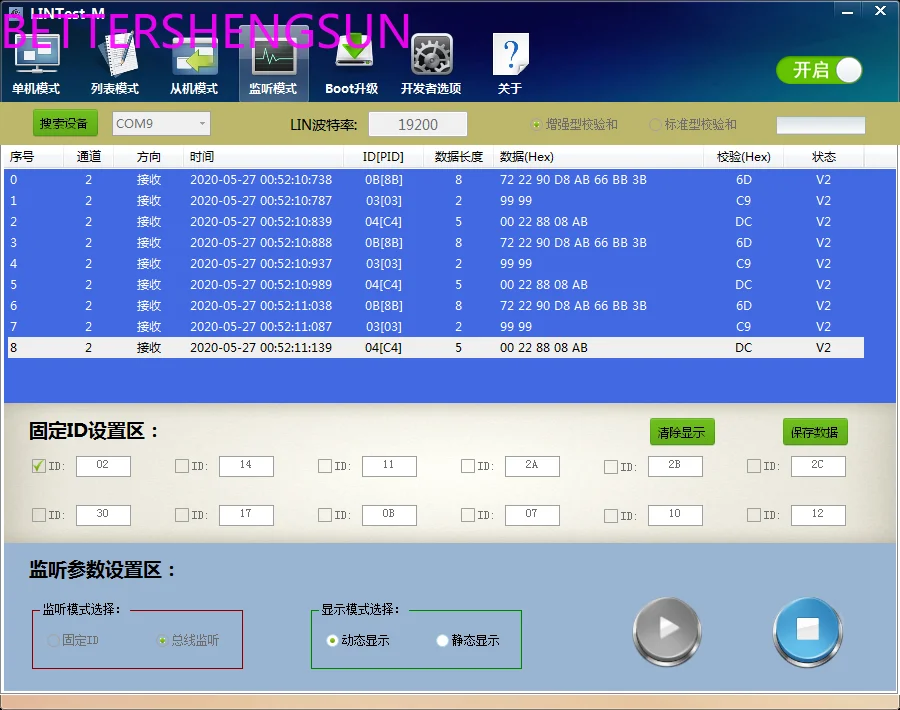This screenshot has height=710, width=900.
Task: Click the empty field beside 标准型校验和
Action: click(x=821, y=125)
